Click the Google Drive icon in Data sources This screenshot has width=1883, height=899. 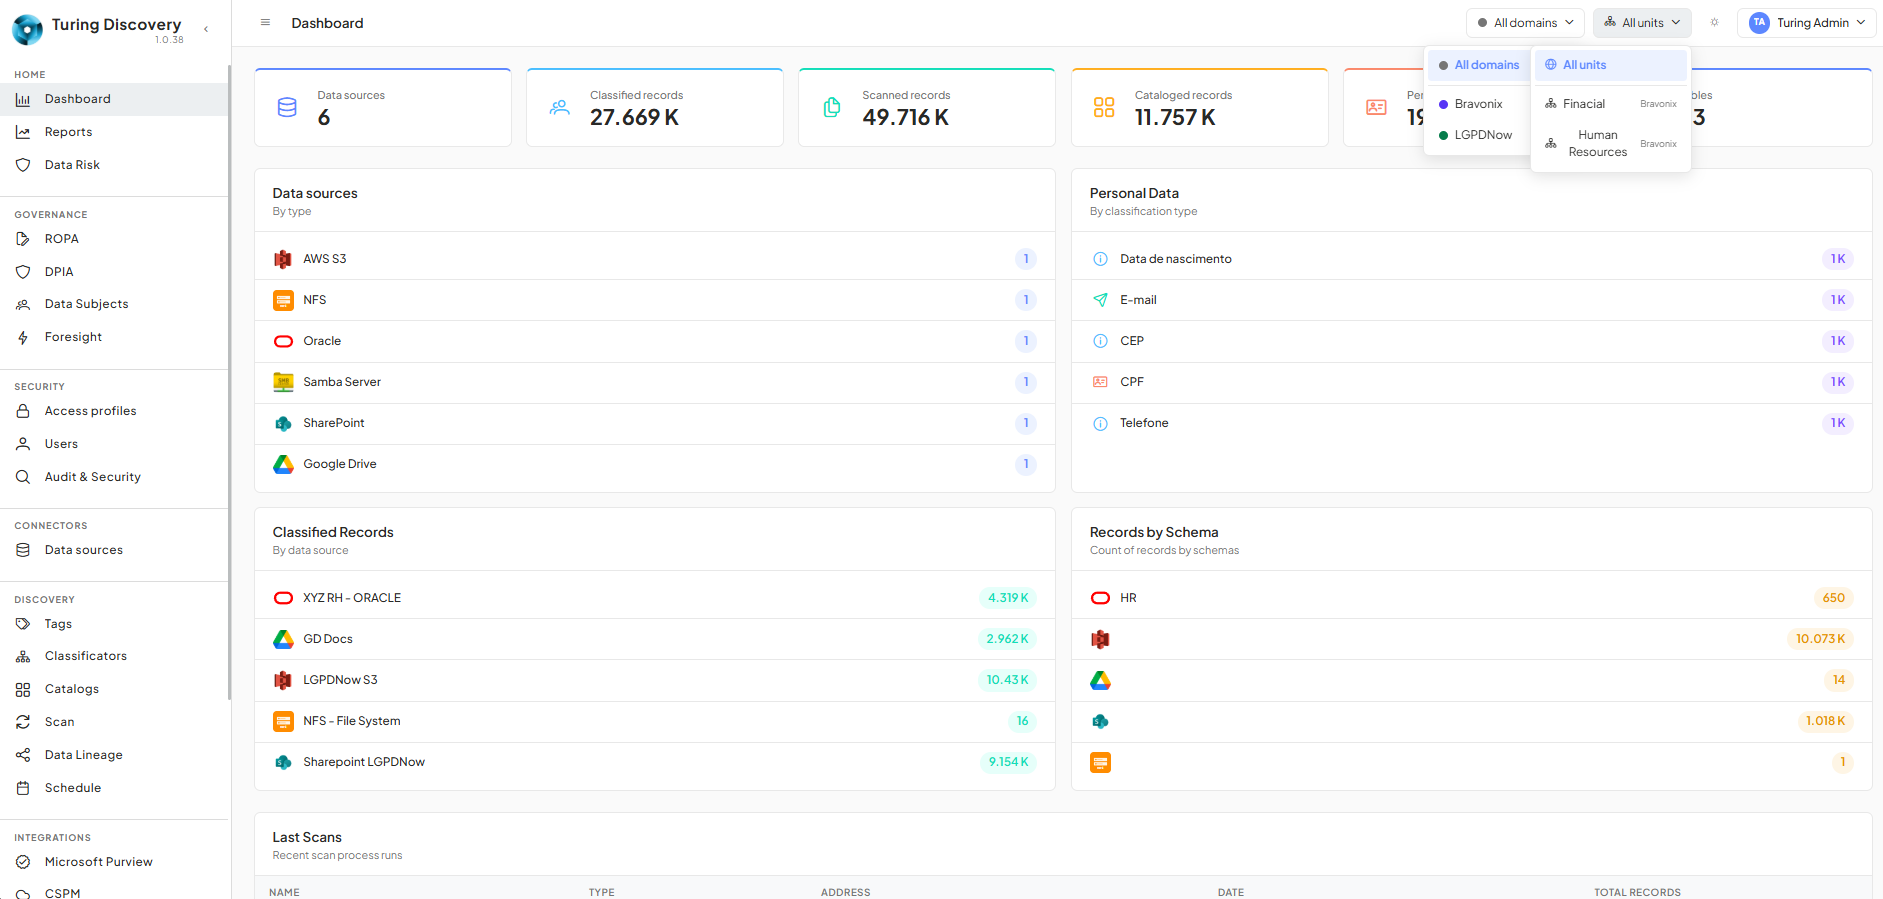coord(284,464)
